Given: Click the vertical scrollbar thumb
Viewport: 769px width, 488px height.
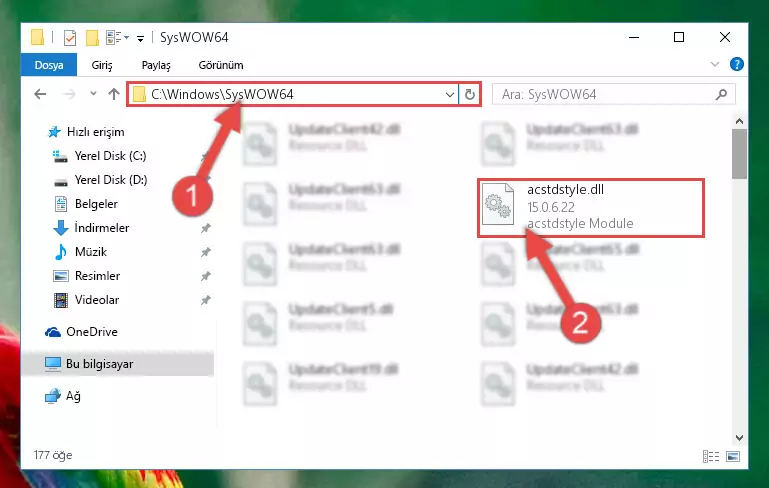Looking at the screenshot, I should point(740,154).
